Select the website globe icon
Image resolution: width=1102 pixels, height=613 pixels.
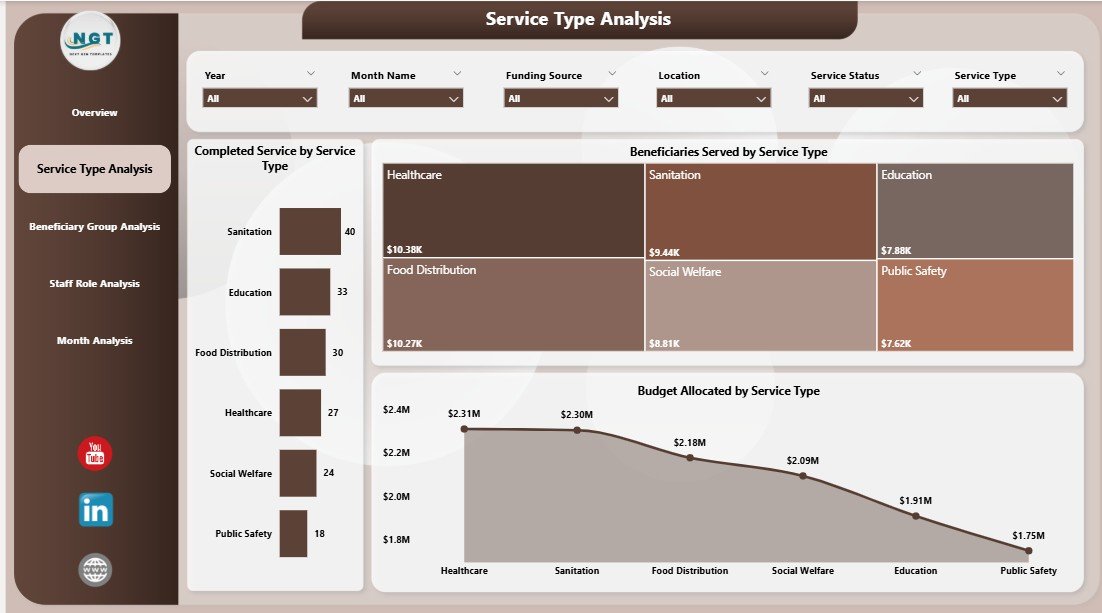click(x=94, y=568)
